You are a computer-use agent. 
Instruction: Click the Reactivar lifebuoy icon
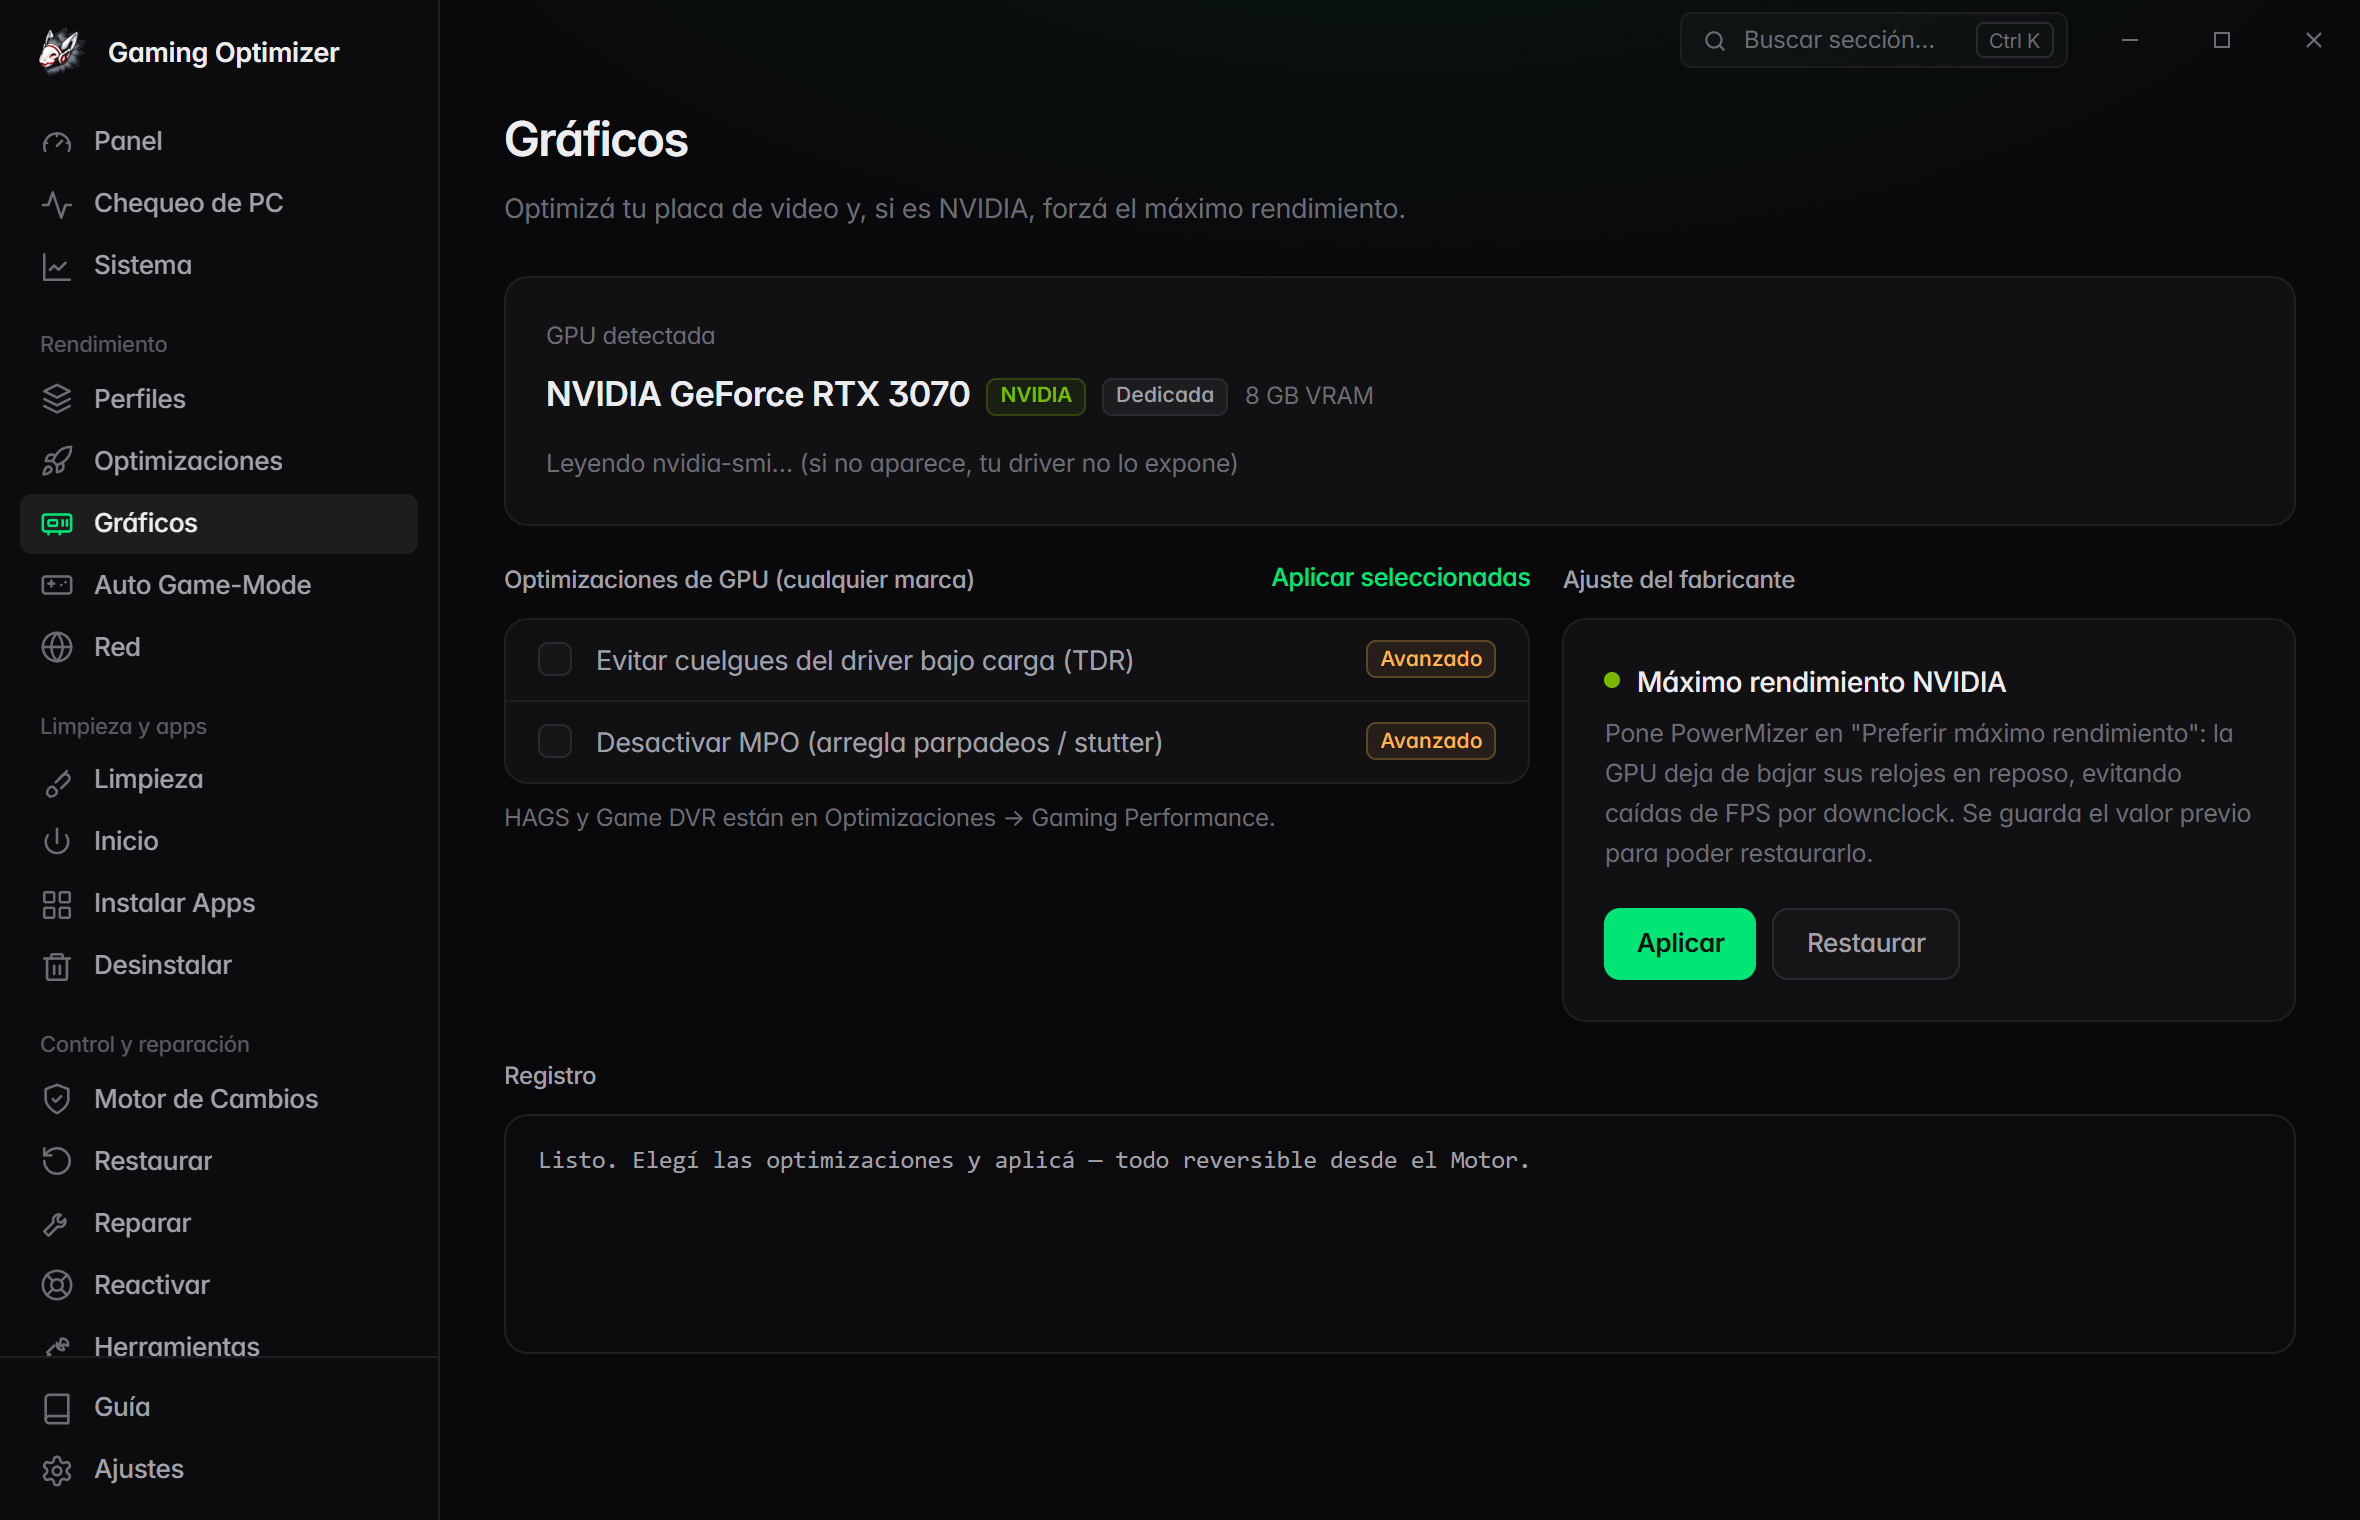click(x=57, y=1285)
